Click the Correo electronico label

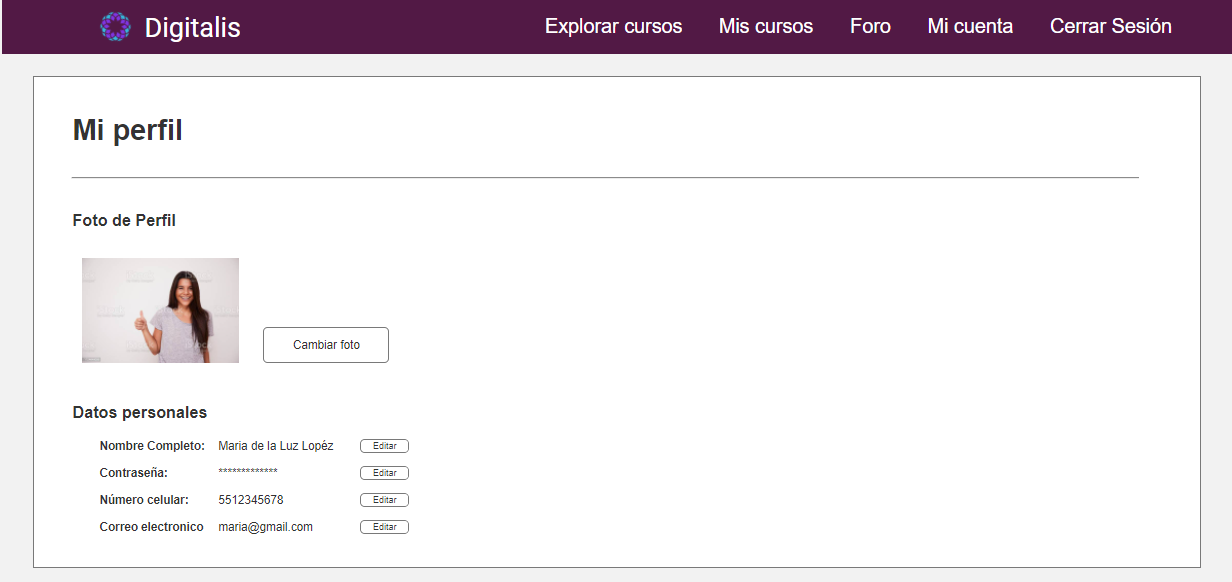click(x=152, y=527)
